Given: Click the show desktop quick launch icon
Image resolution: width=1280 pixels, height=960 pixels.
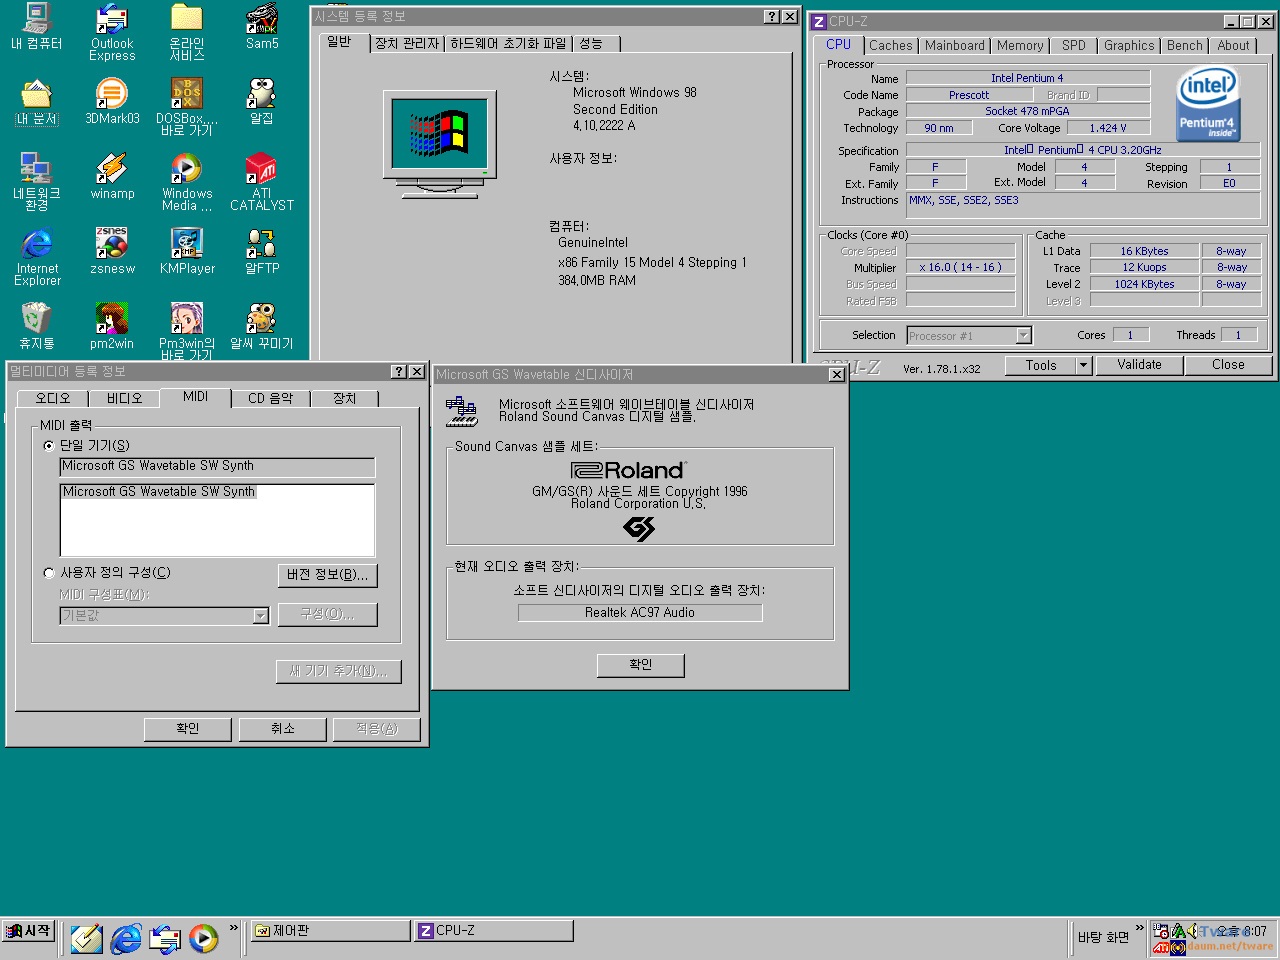Looking at the screenshot, I should (86, 938).
